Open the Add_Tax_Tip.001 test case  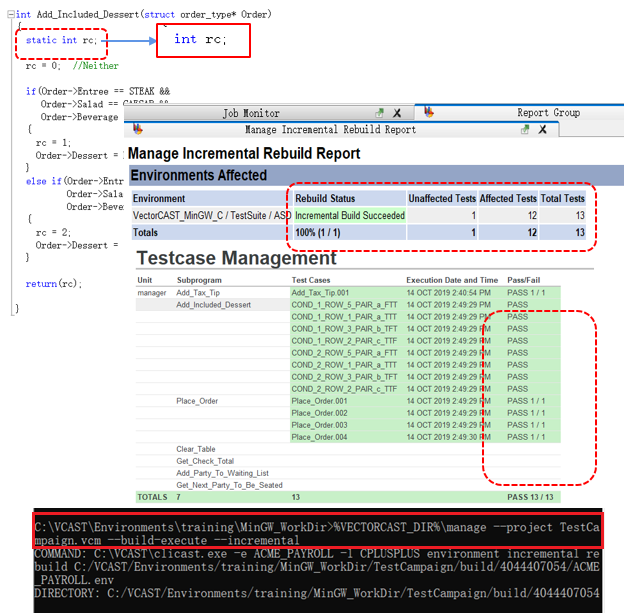pyautogui.click(x=320, y=292)
